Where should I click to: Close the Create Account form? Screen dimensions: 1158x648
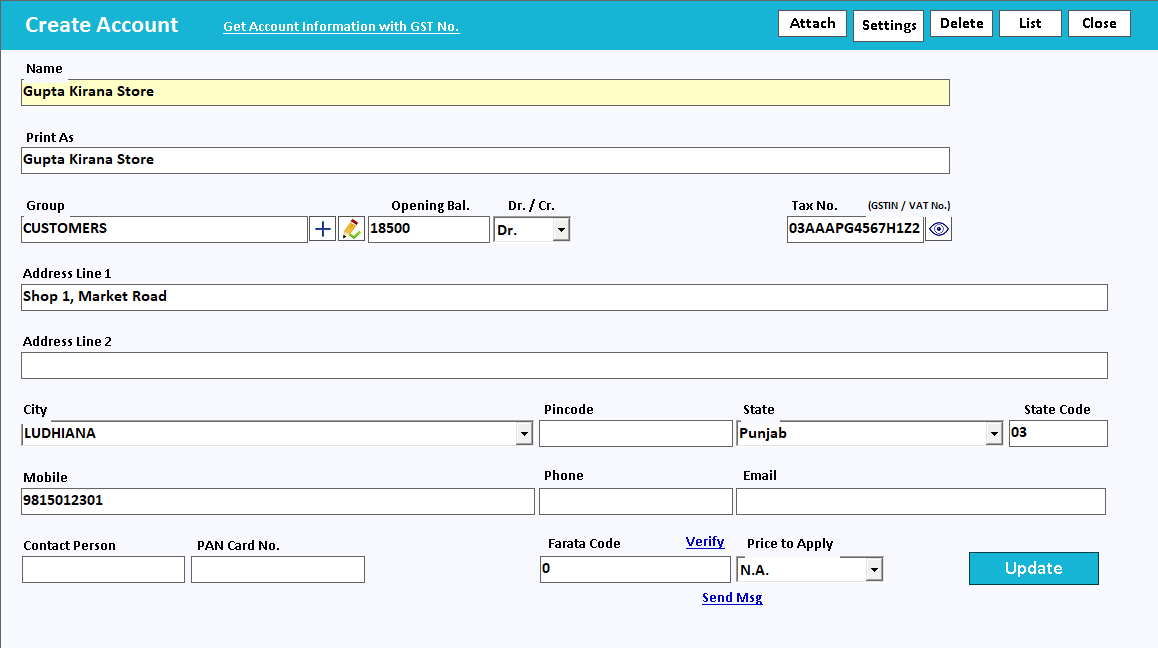click(x=1099, y=24)
